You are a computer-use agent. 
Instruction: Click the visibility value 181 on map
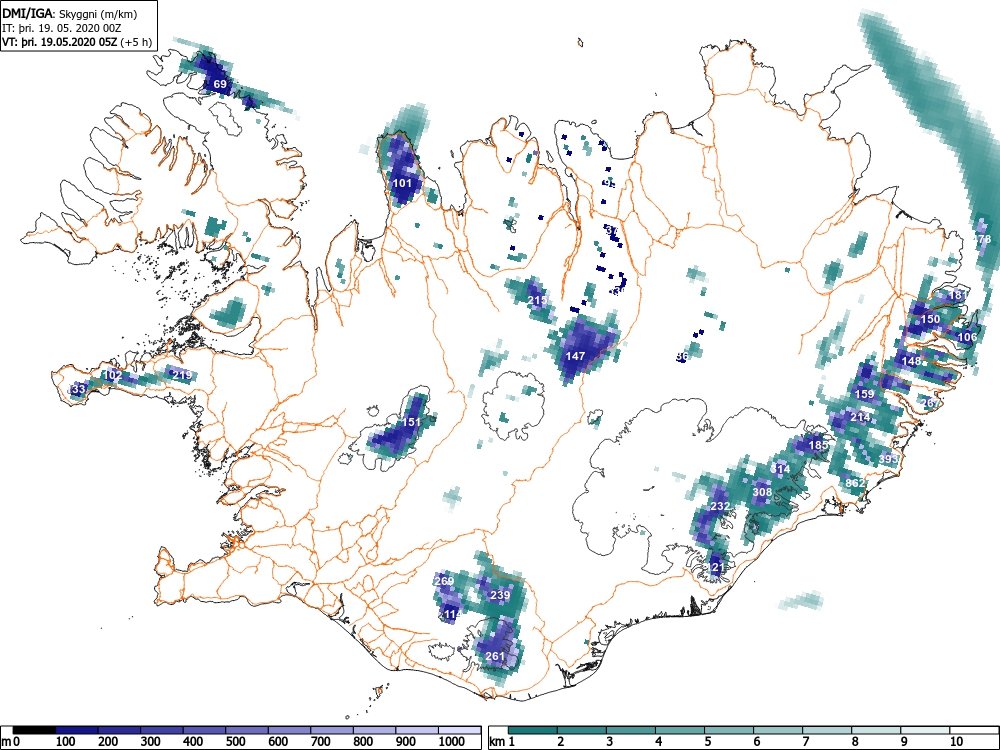click(958, 295)
